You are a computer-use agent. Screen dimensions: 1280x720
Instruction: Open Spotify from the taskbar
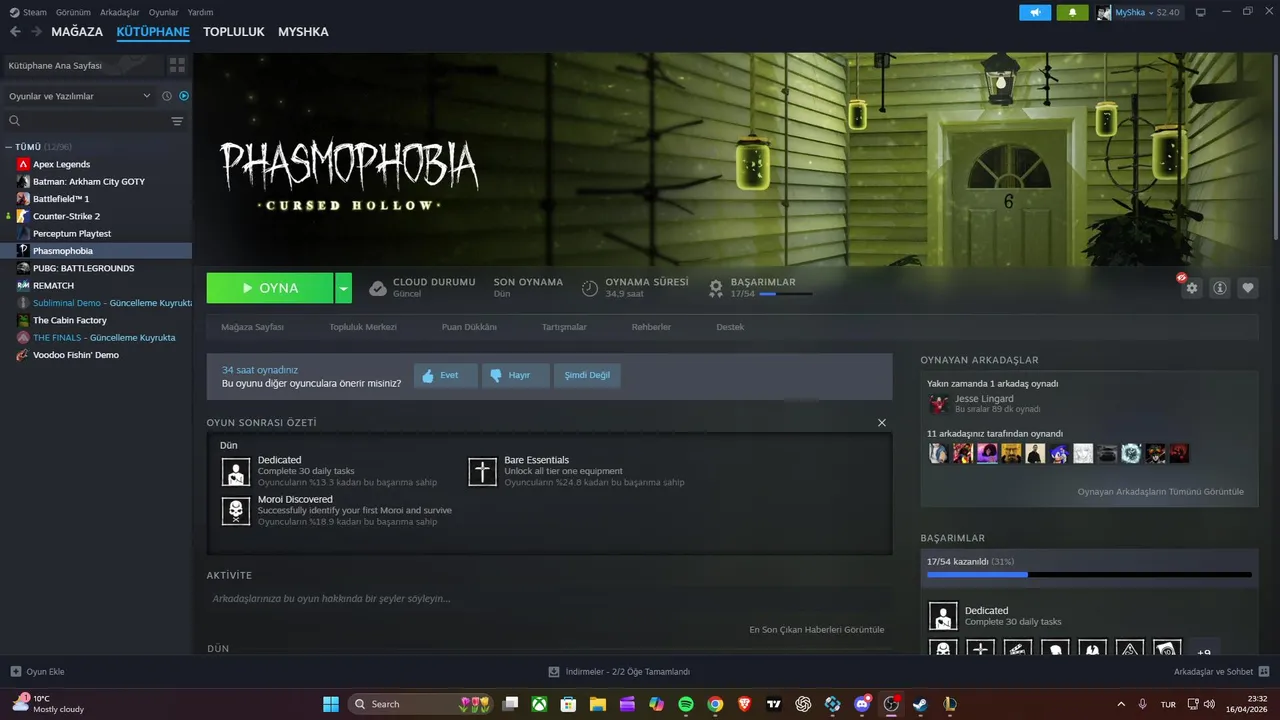686,704
